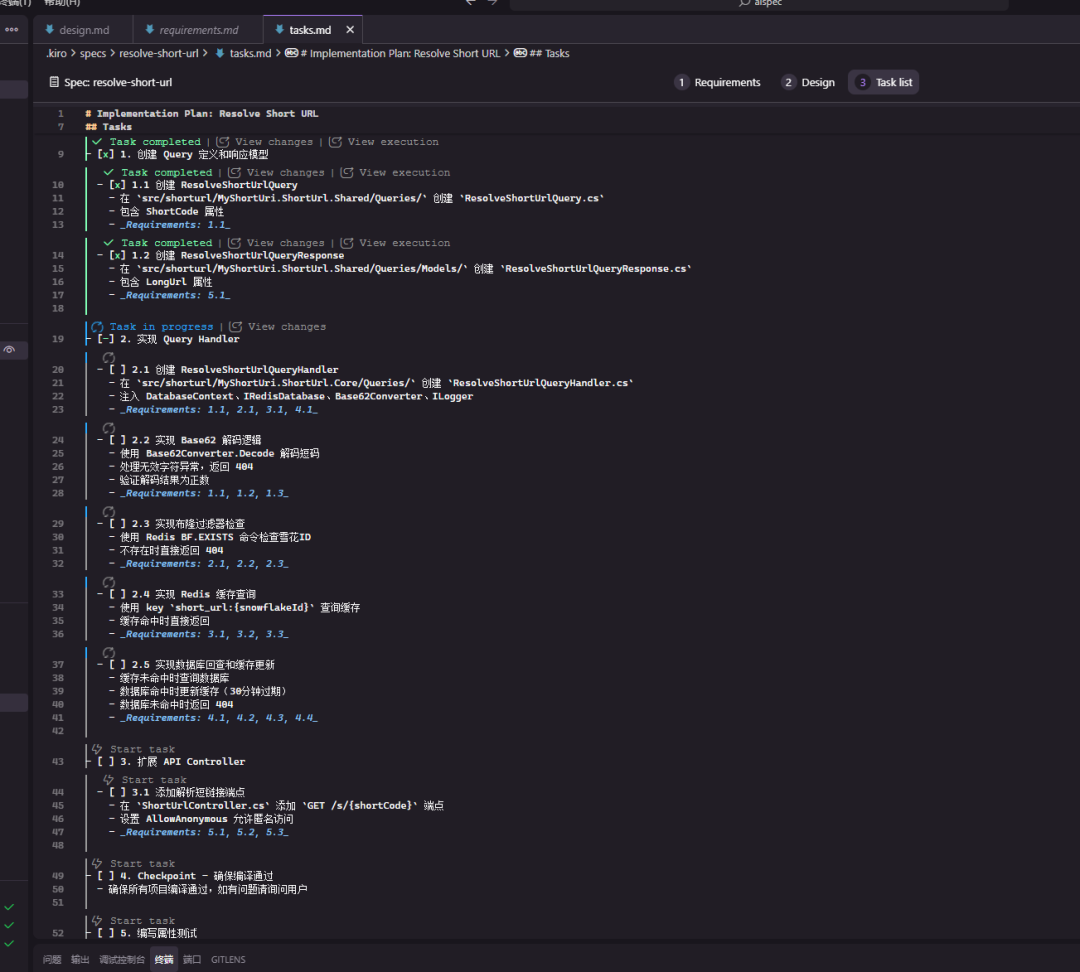Image resolution: width=1080 pixels, height=972 pixels.
Task: Navigate forward with right arrow
Action: click(x=492, y=3)
